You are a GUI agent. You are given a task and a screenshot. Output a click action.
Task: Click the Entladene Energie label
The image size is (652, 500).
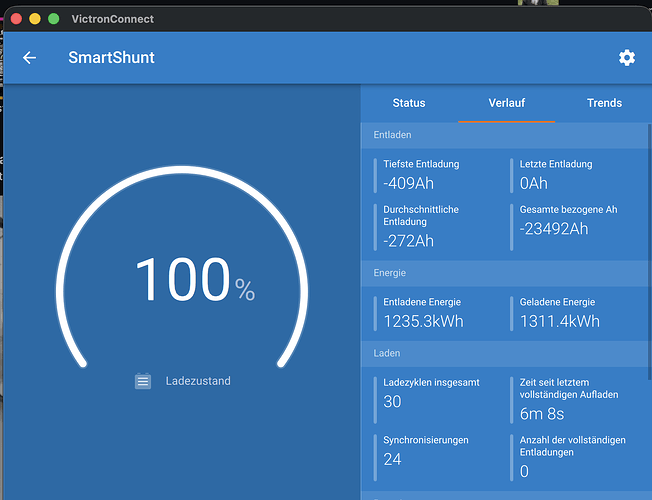point(422,302)
